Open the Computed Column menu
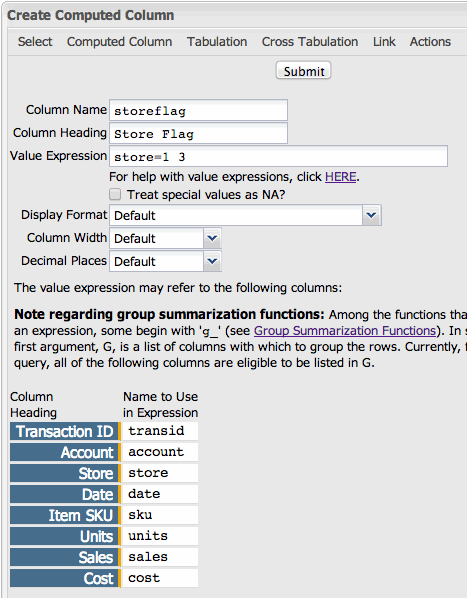467x598 pixels. tap(119, 42)
